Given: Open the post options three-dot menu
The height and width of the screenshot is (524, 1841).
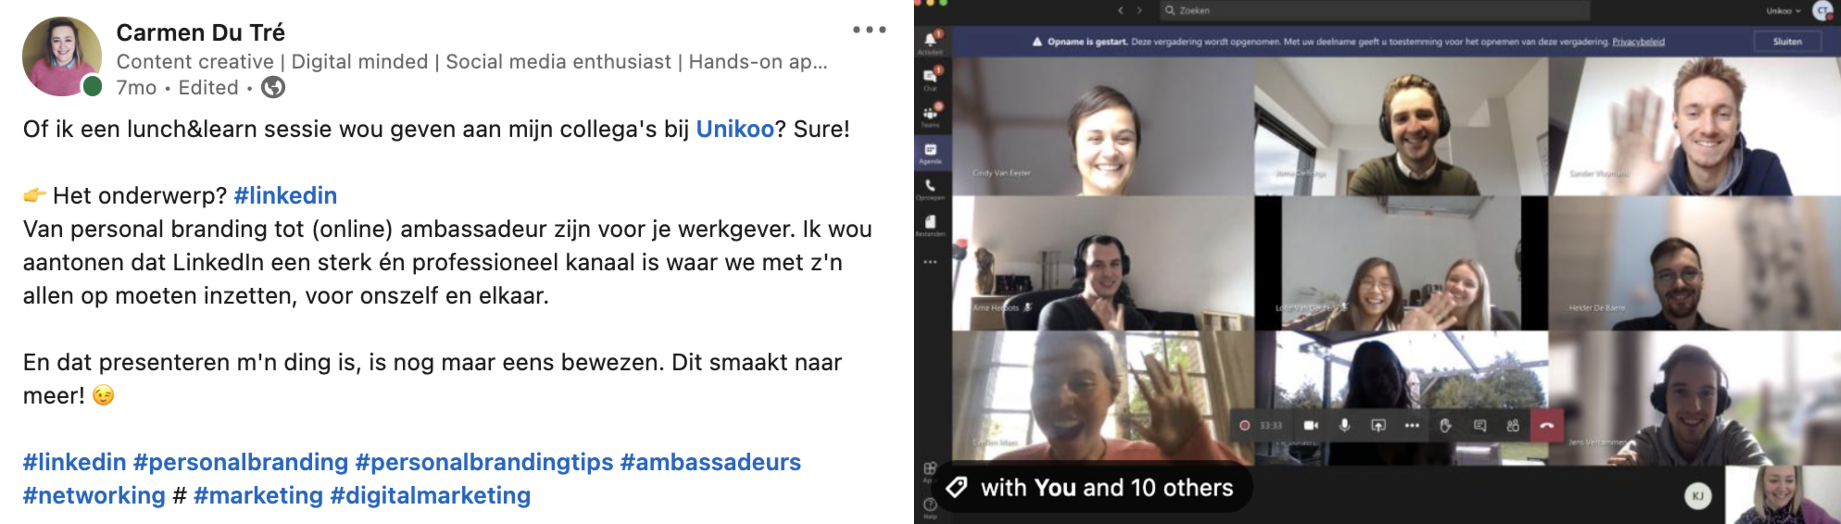Looking at the screenshot, I should click(869, 30).
